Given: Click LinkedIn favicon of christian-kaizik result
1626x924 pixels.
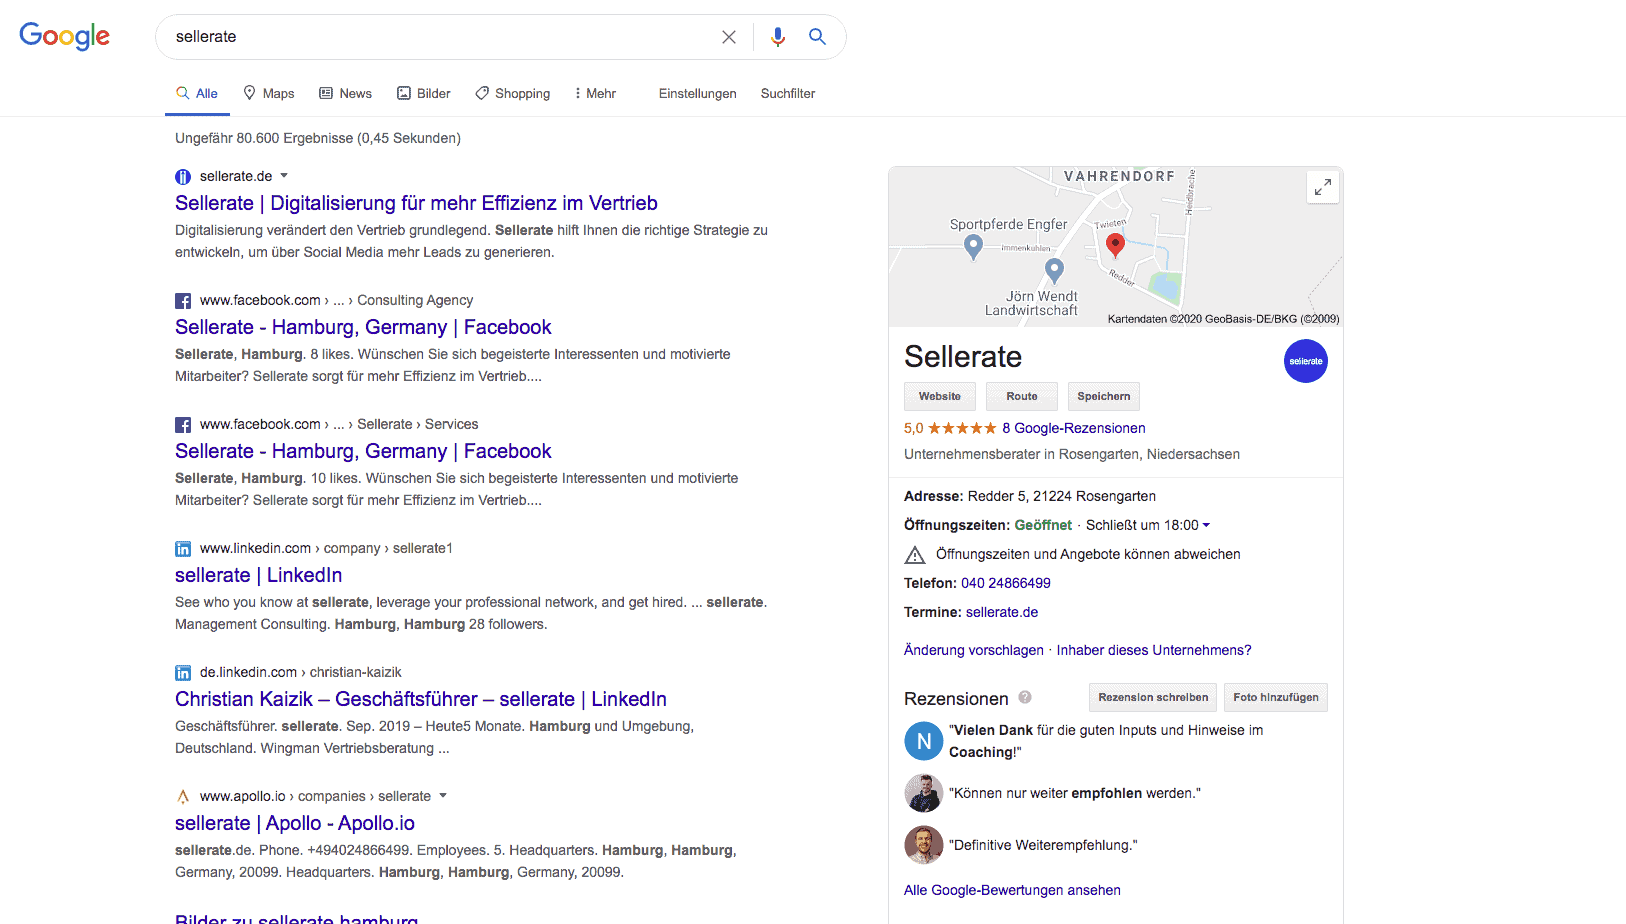Looking at the screenshot, I should coord(183,673).
